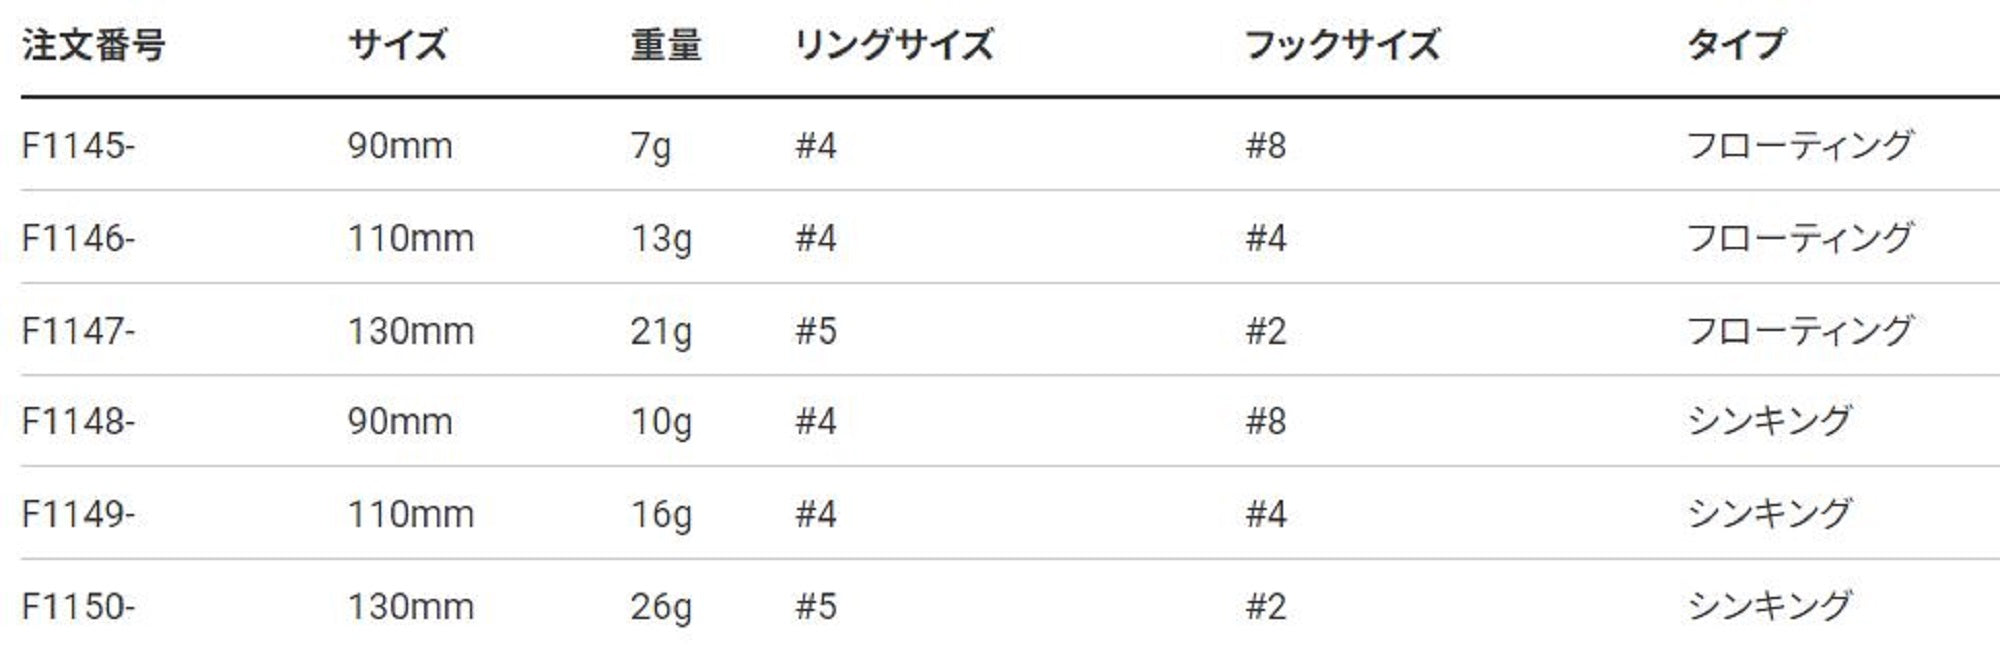Click the リングサイズ column header
Viewport: 2000px width, 646px height.
893,45
